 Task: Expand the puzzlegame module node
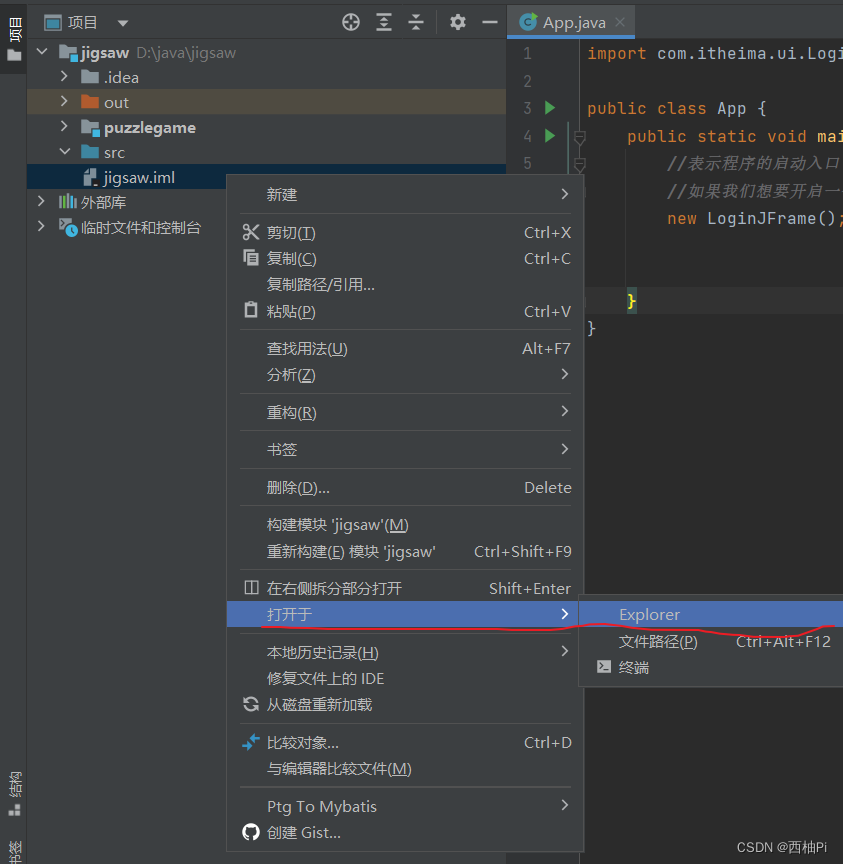(63, 128)
